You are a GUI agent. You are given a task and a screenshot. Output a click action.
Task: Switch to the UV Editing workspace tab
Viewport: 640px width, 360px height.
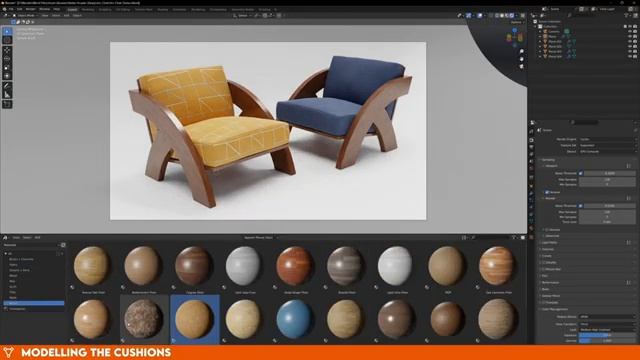click(x=122, y=9)
